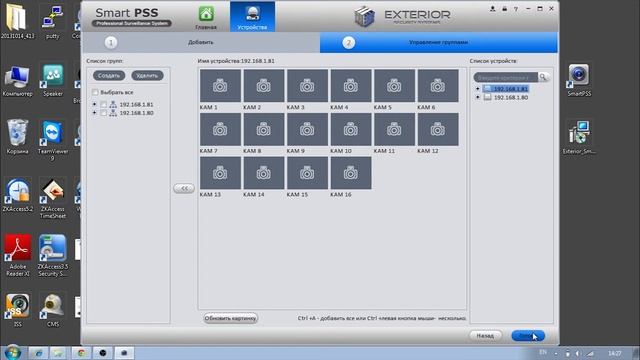This screenshot has width=640, height=360.
Task: Select camera thumbnail KAM 8
Action: (264, 129)
